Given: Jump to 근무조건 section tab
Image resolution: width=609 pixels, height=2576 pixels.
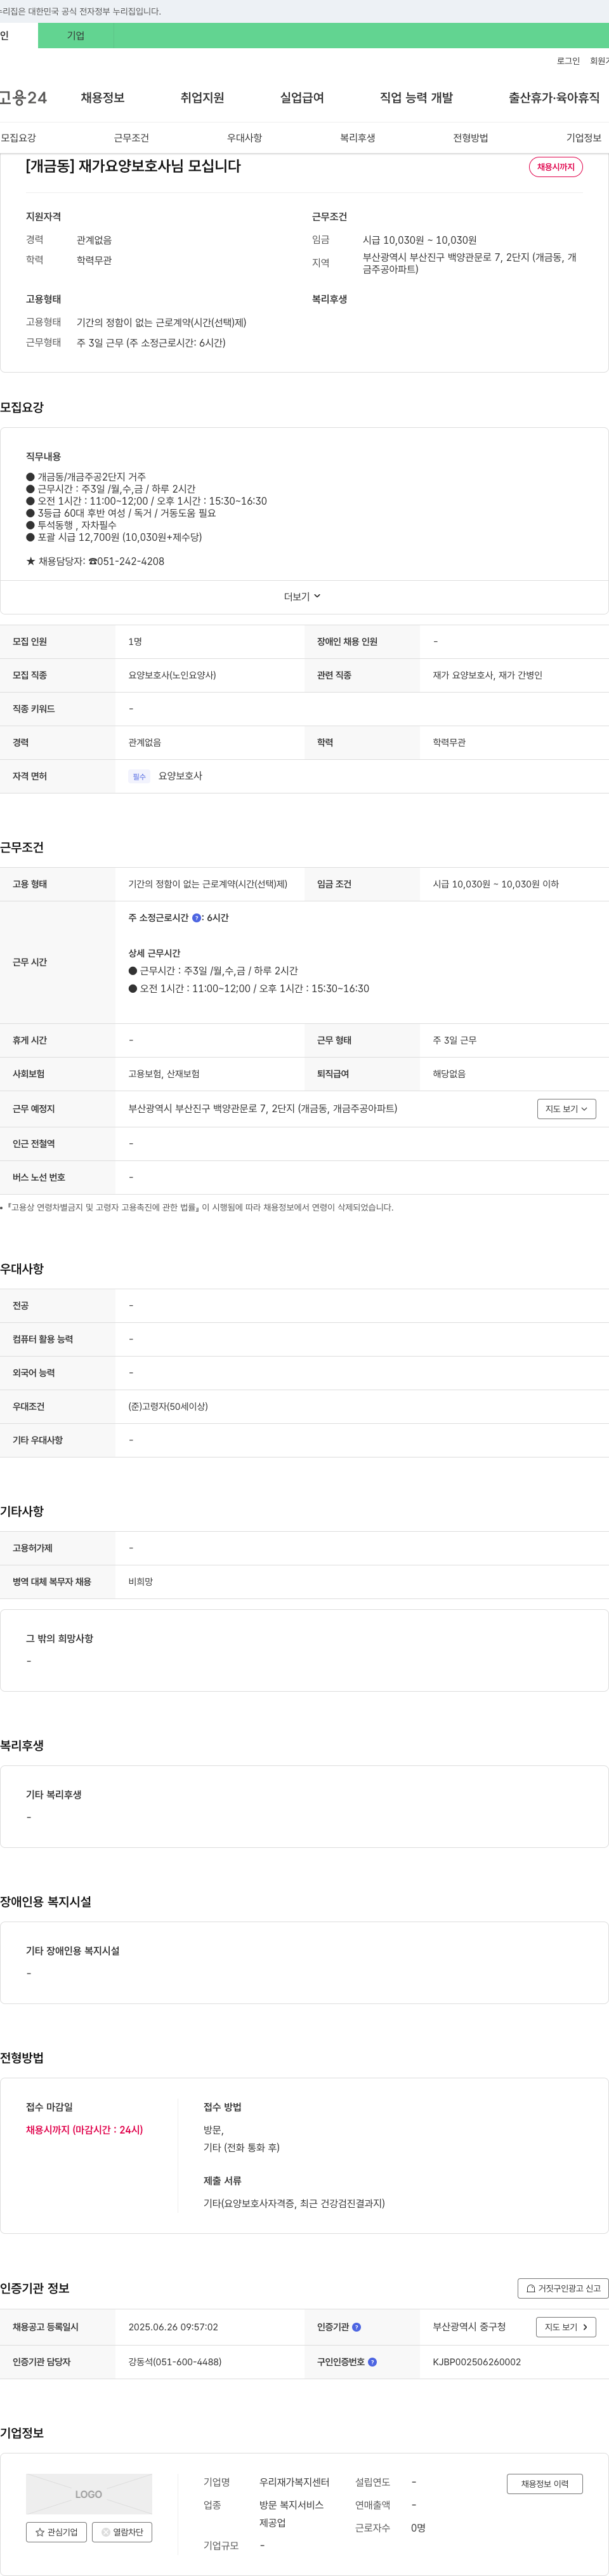Looking at the screenshot, I should pos(131,138).
